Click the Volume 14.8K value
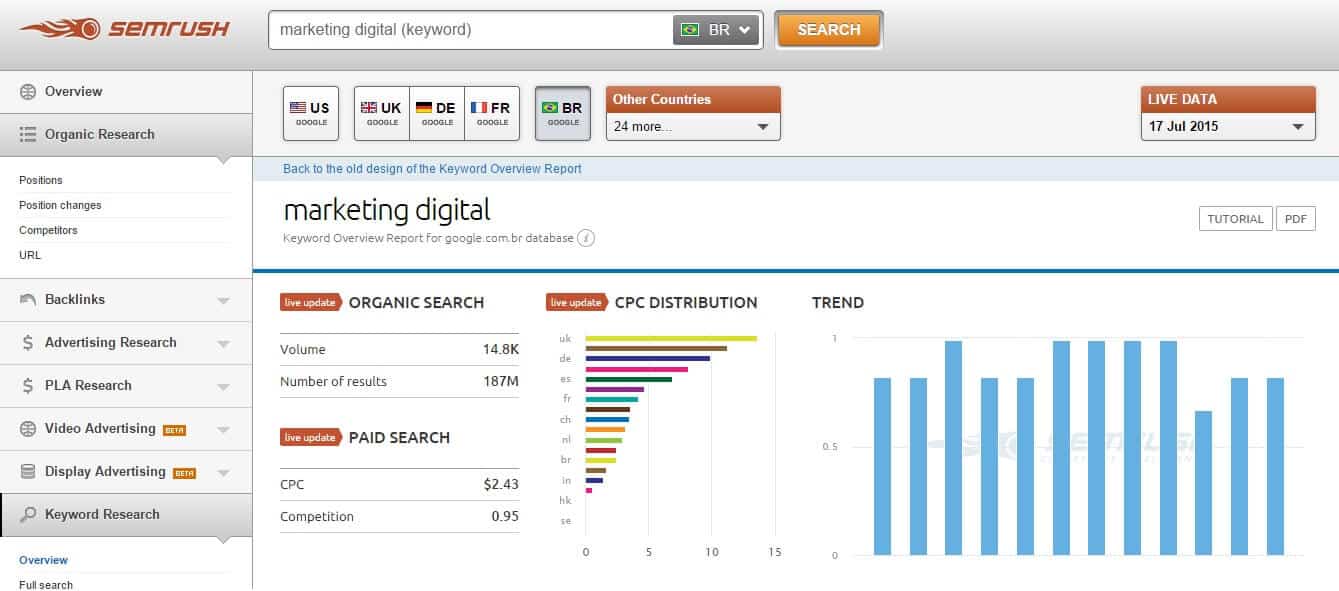 coord(501,349)
